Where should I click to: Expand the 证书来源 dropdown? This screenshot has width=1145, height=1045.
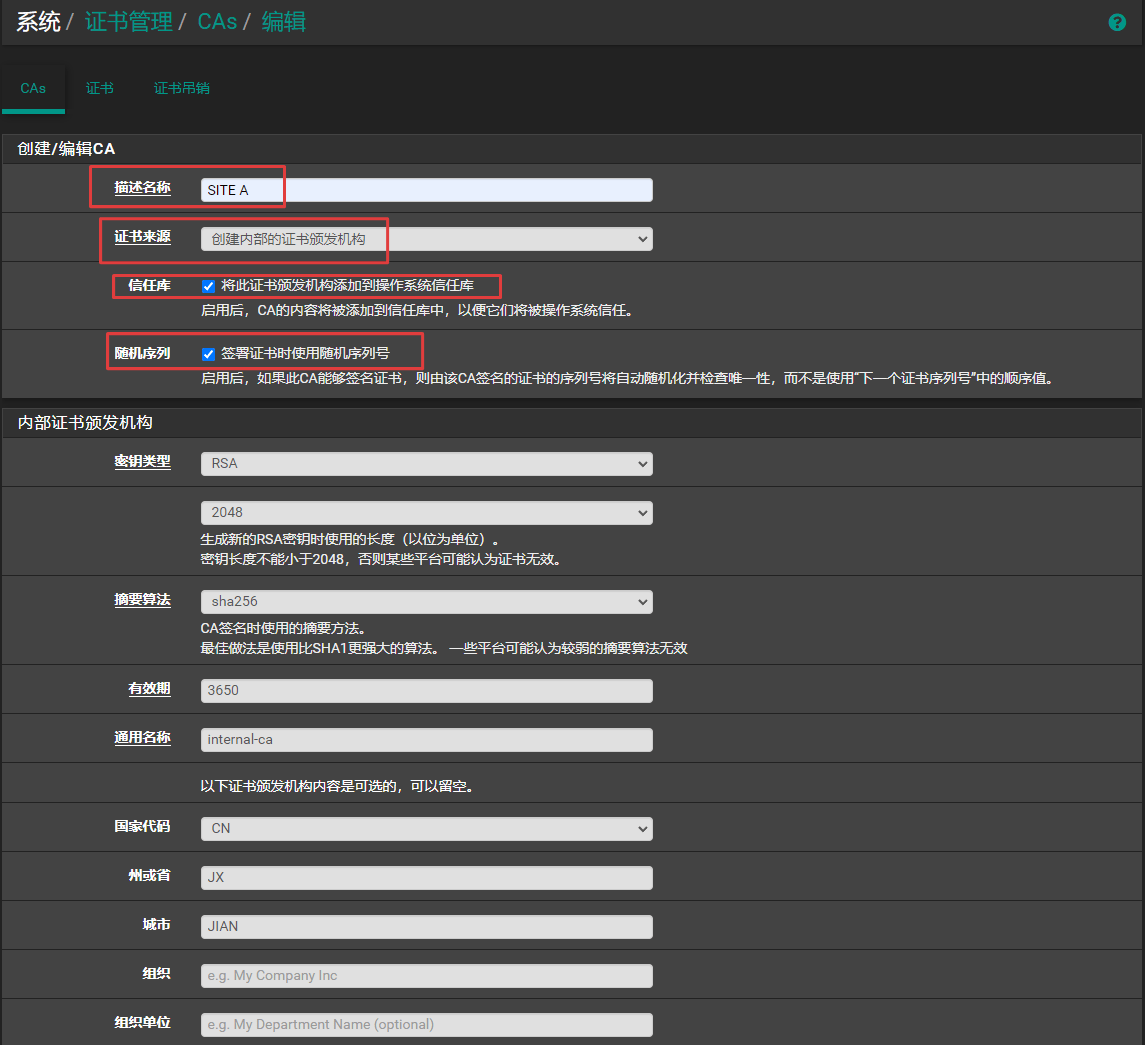coord(426,239)
